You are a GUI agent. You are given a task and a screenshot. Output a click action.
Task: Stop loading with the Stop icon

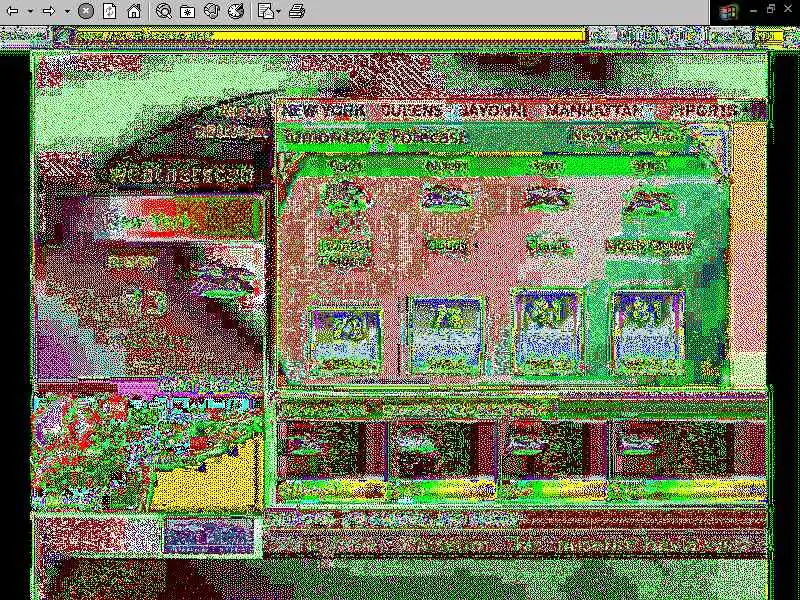point(86,11)
